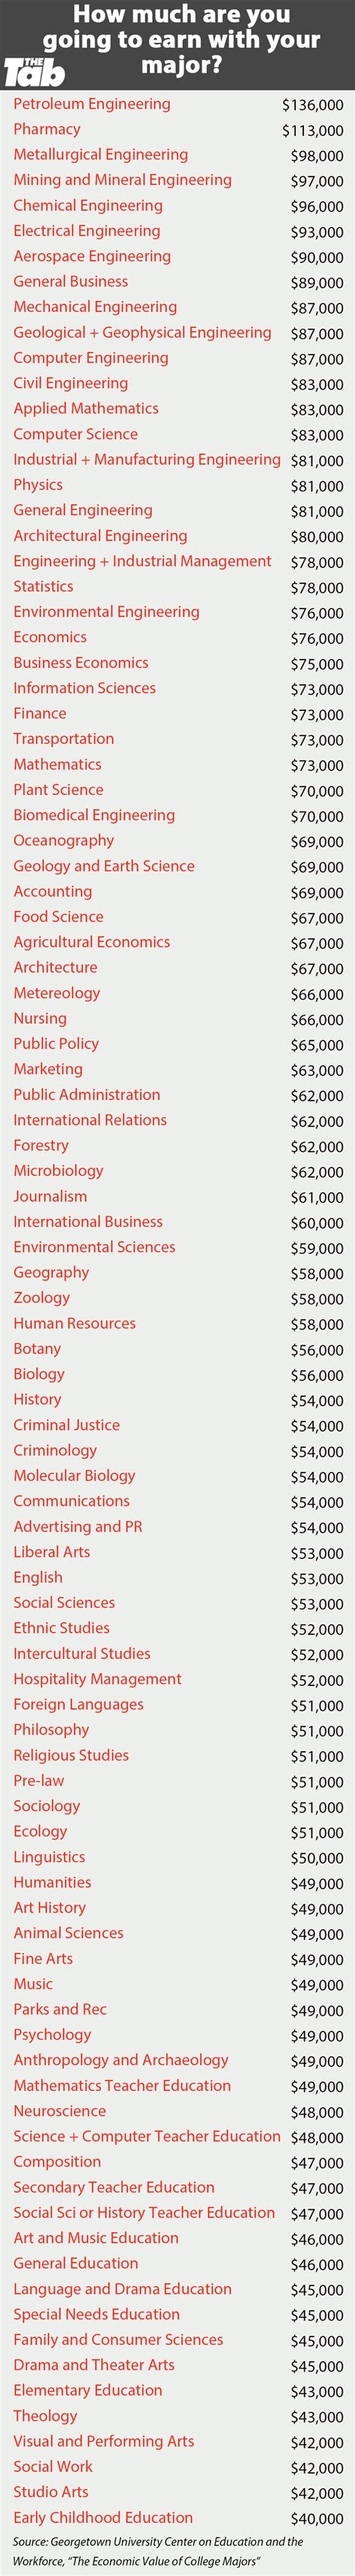Click the Journalism major label

(x=50, y=1196)
